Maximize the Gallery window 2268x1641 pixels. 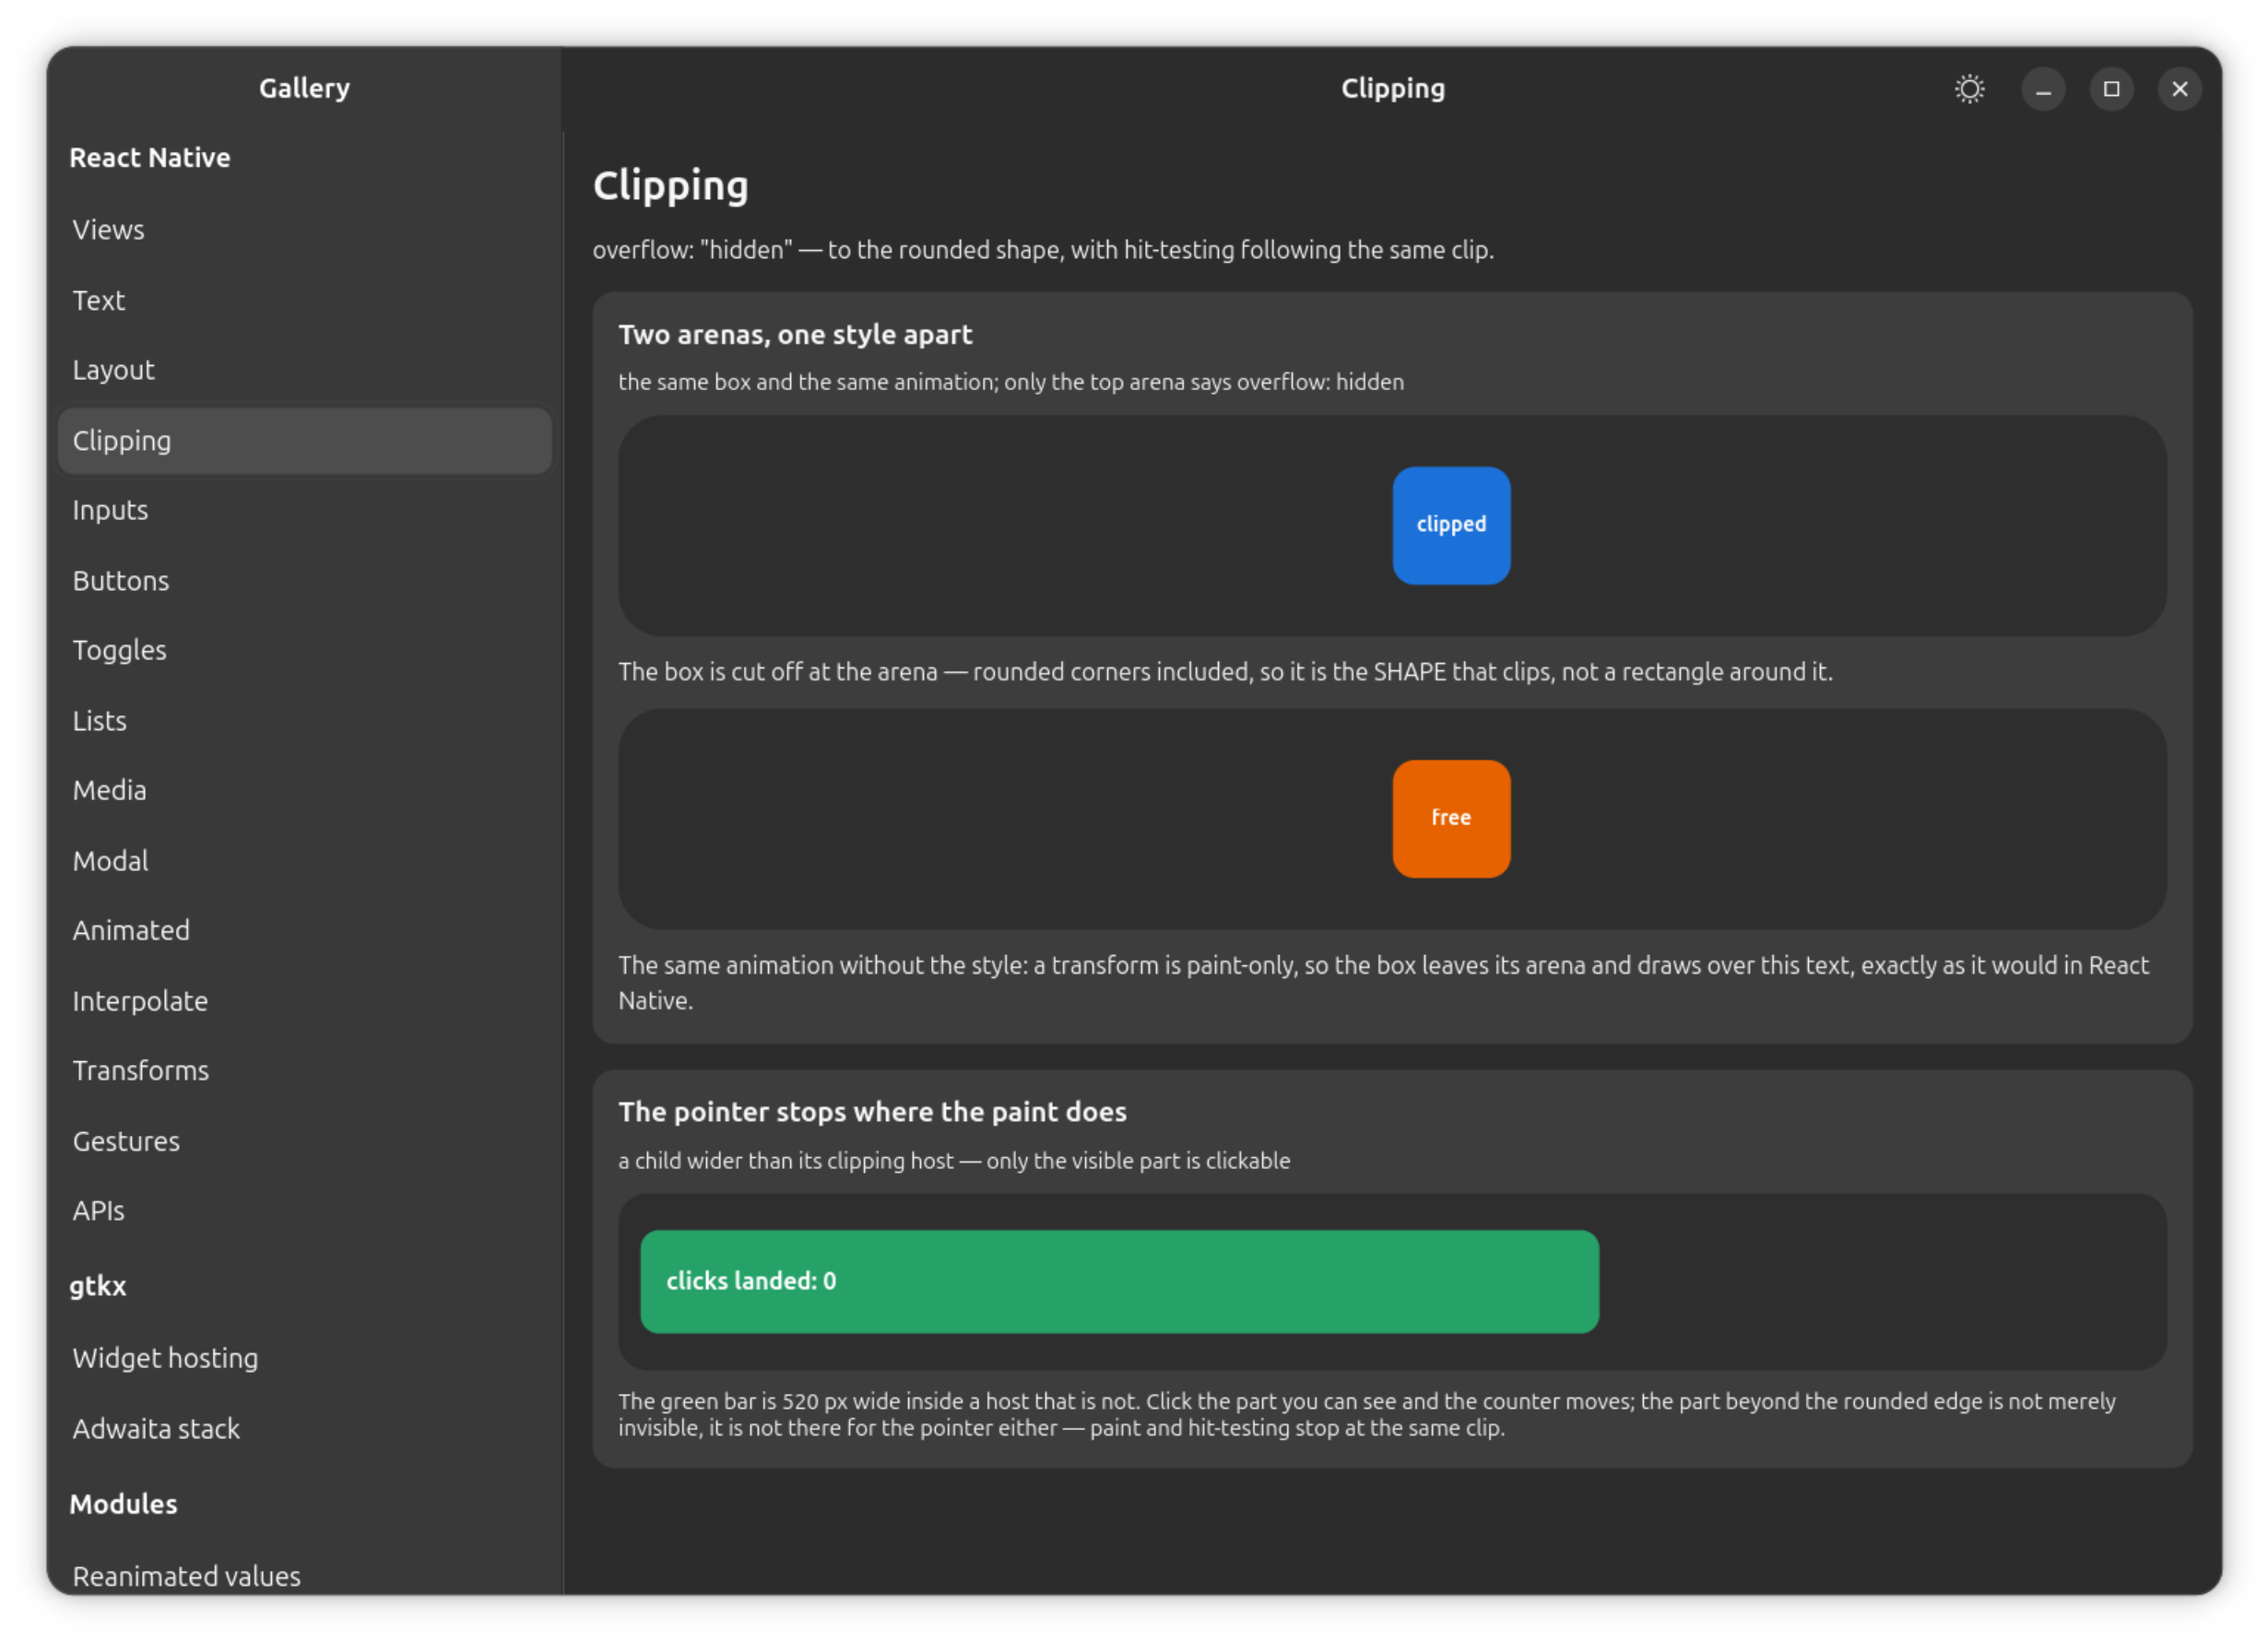[x=2111, y=89]
